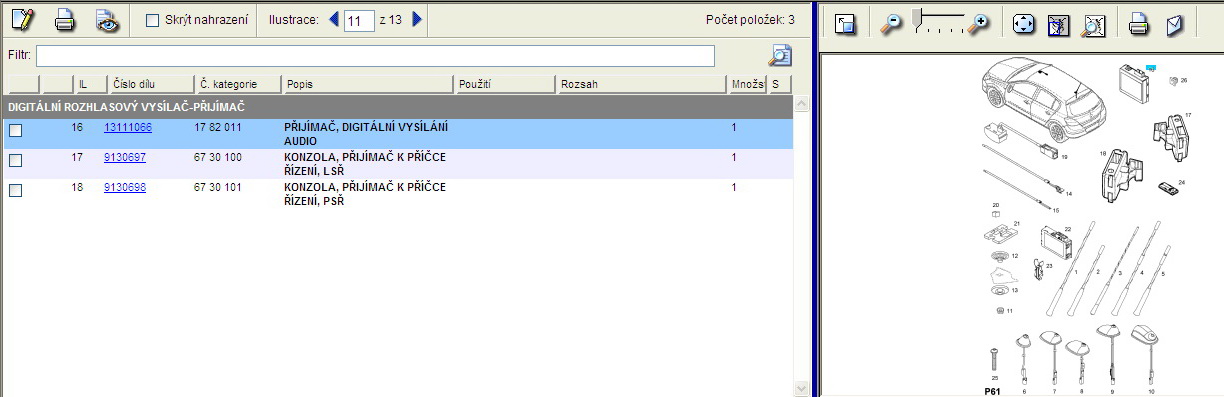Click the filter search icon
The width and height of the screenshot is (1224, 397).
click(780, 55)
